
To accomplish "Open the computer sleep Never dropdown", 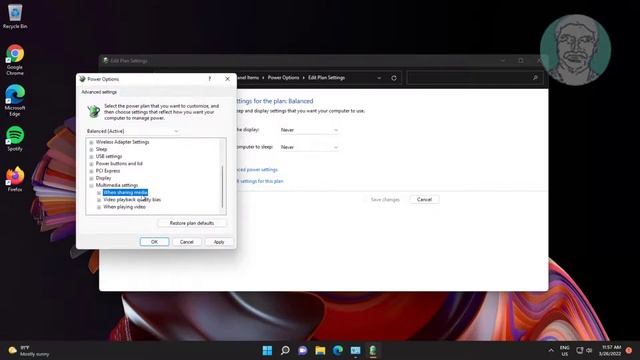I will [x=309, y=147].
